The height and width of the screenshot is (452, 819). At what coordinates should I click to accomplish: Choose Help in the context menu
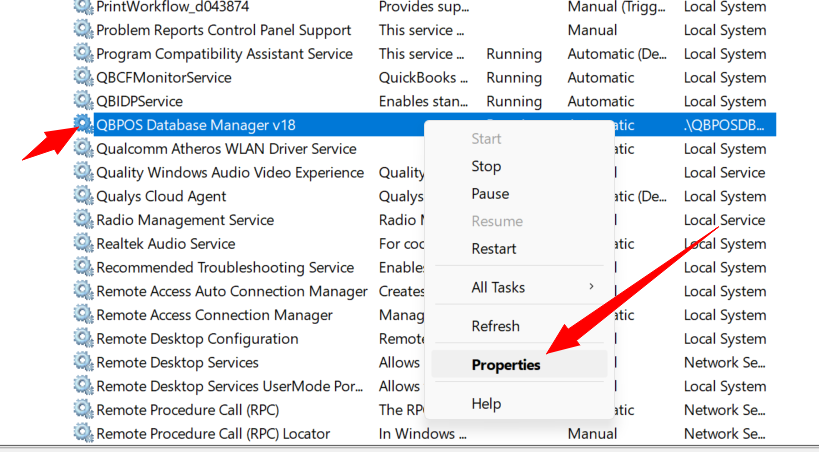pyautogui.click(x=486, y=403)
